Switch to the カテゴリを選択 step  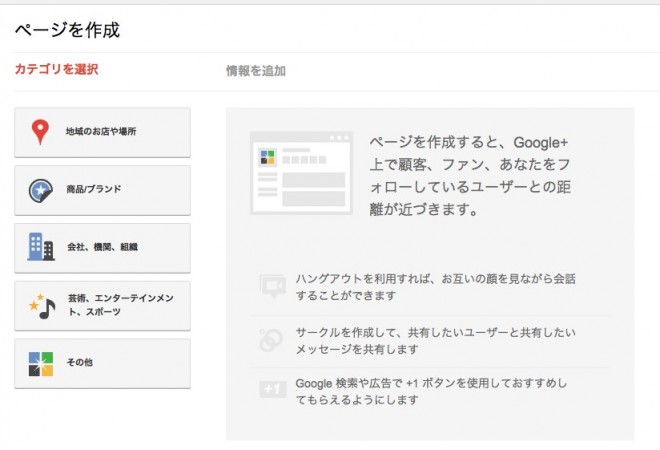click(x=56, y=70)
